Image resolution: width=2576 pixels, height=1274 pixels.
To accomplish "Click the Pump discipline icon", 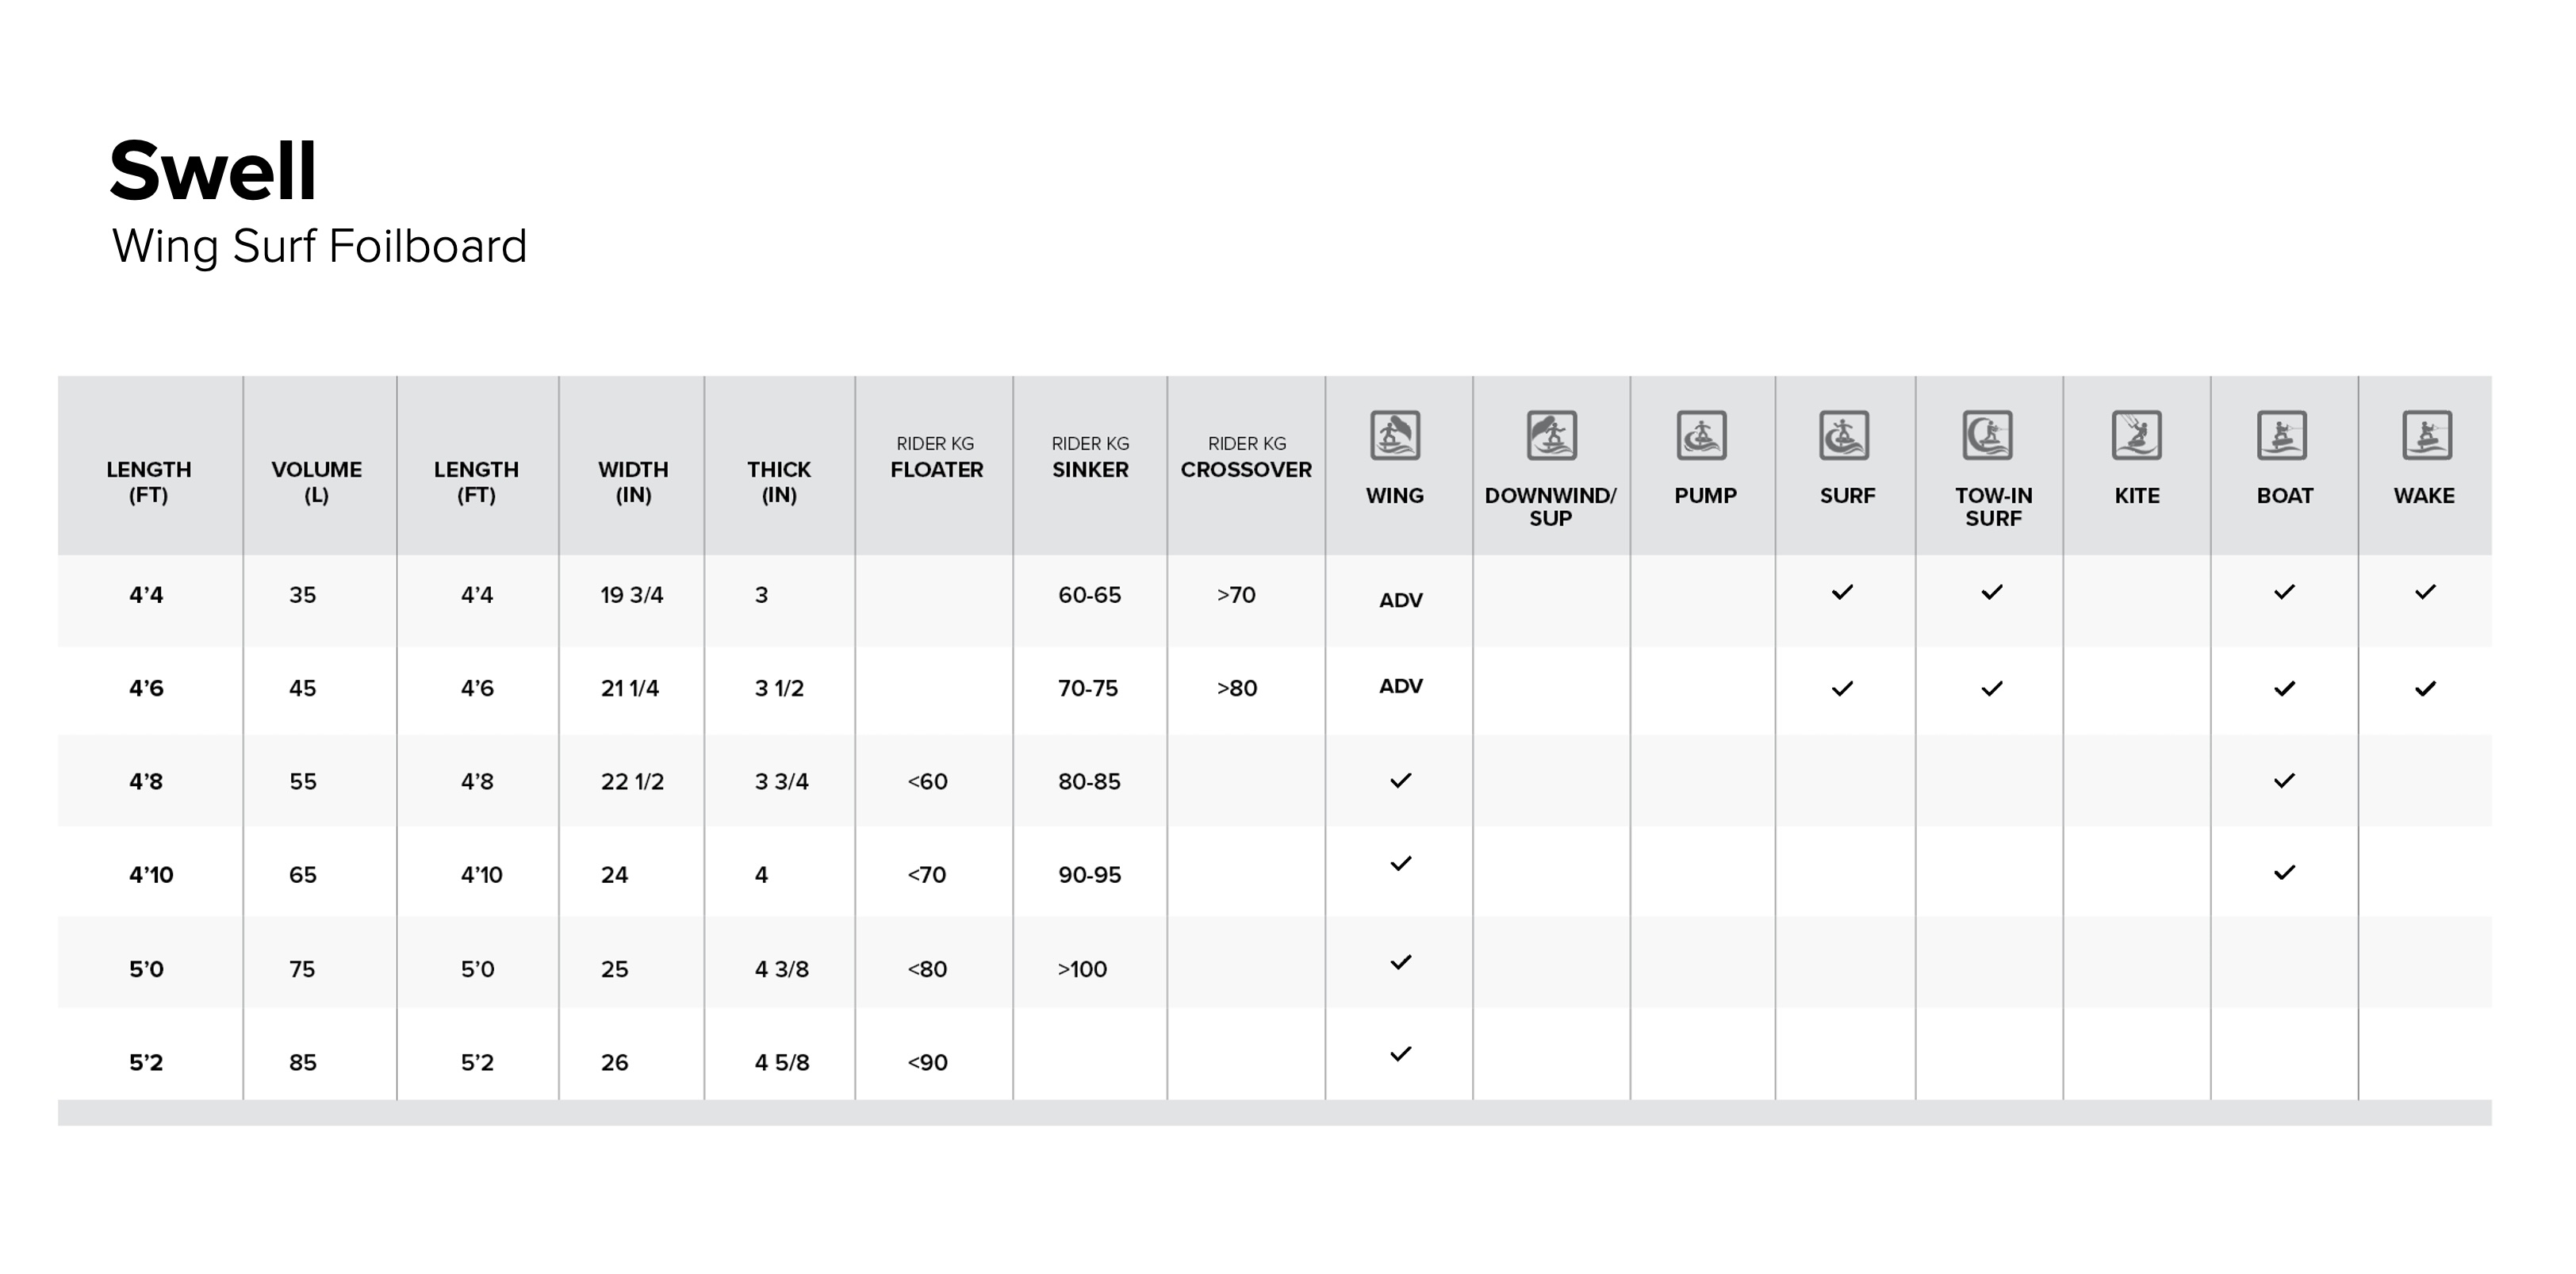I will pyautogui.click(x=1701, y=435).
